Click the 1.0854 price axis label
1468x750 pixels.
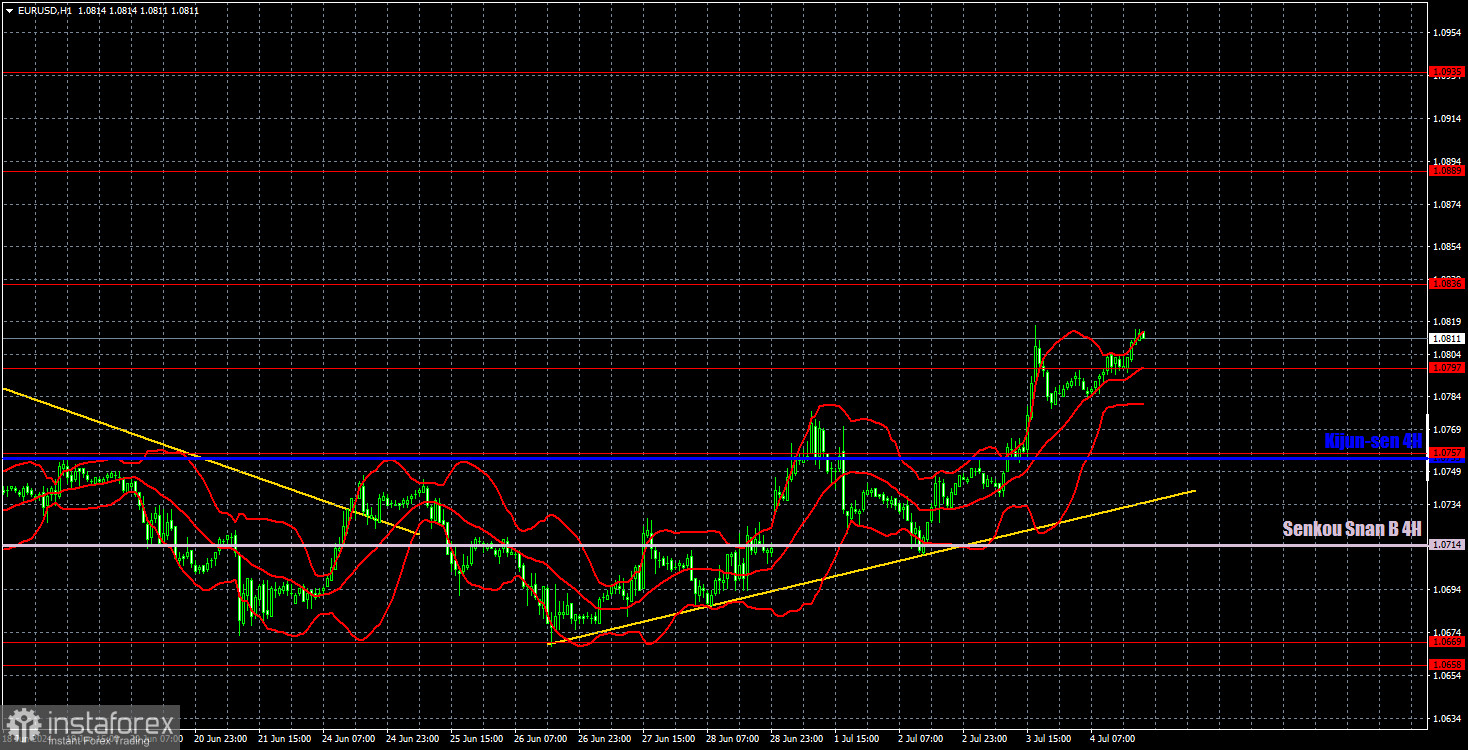click(x=1448, y=247)
